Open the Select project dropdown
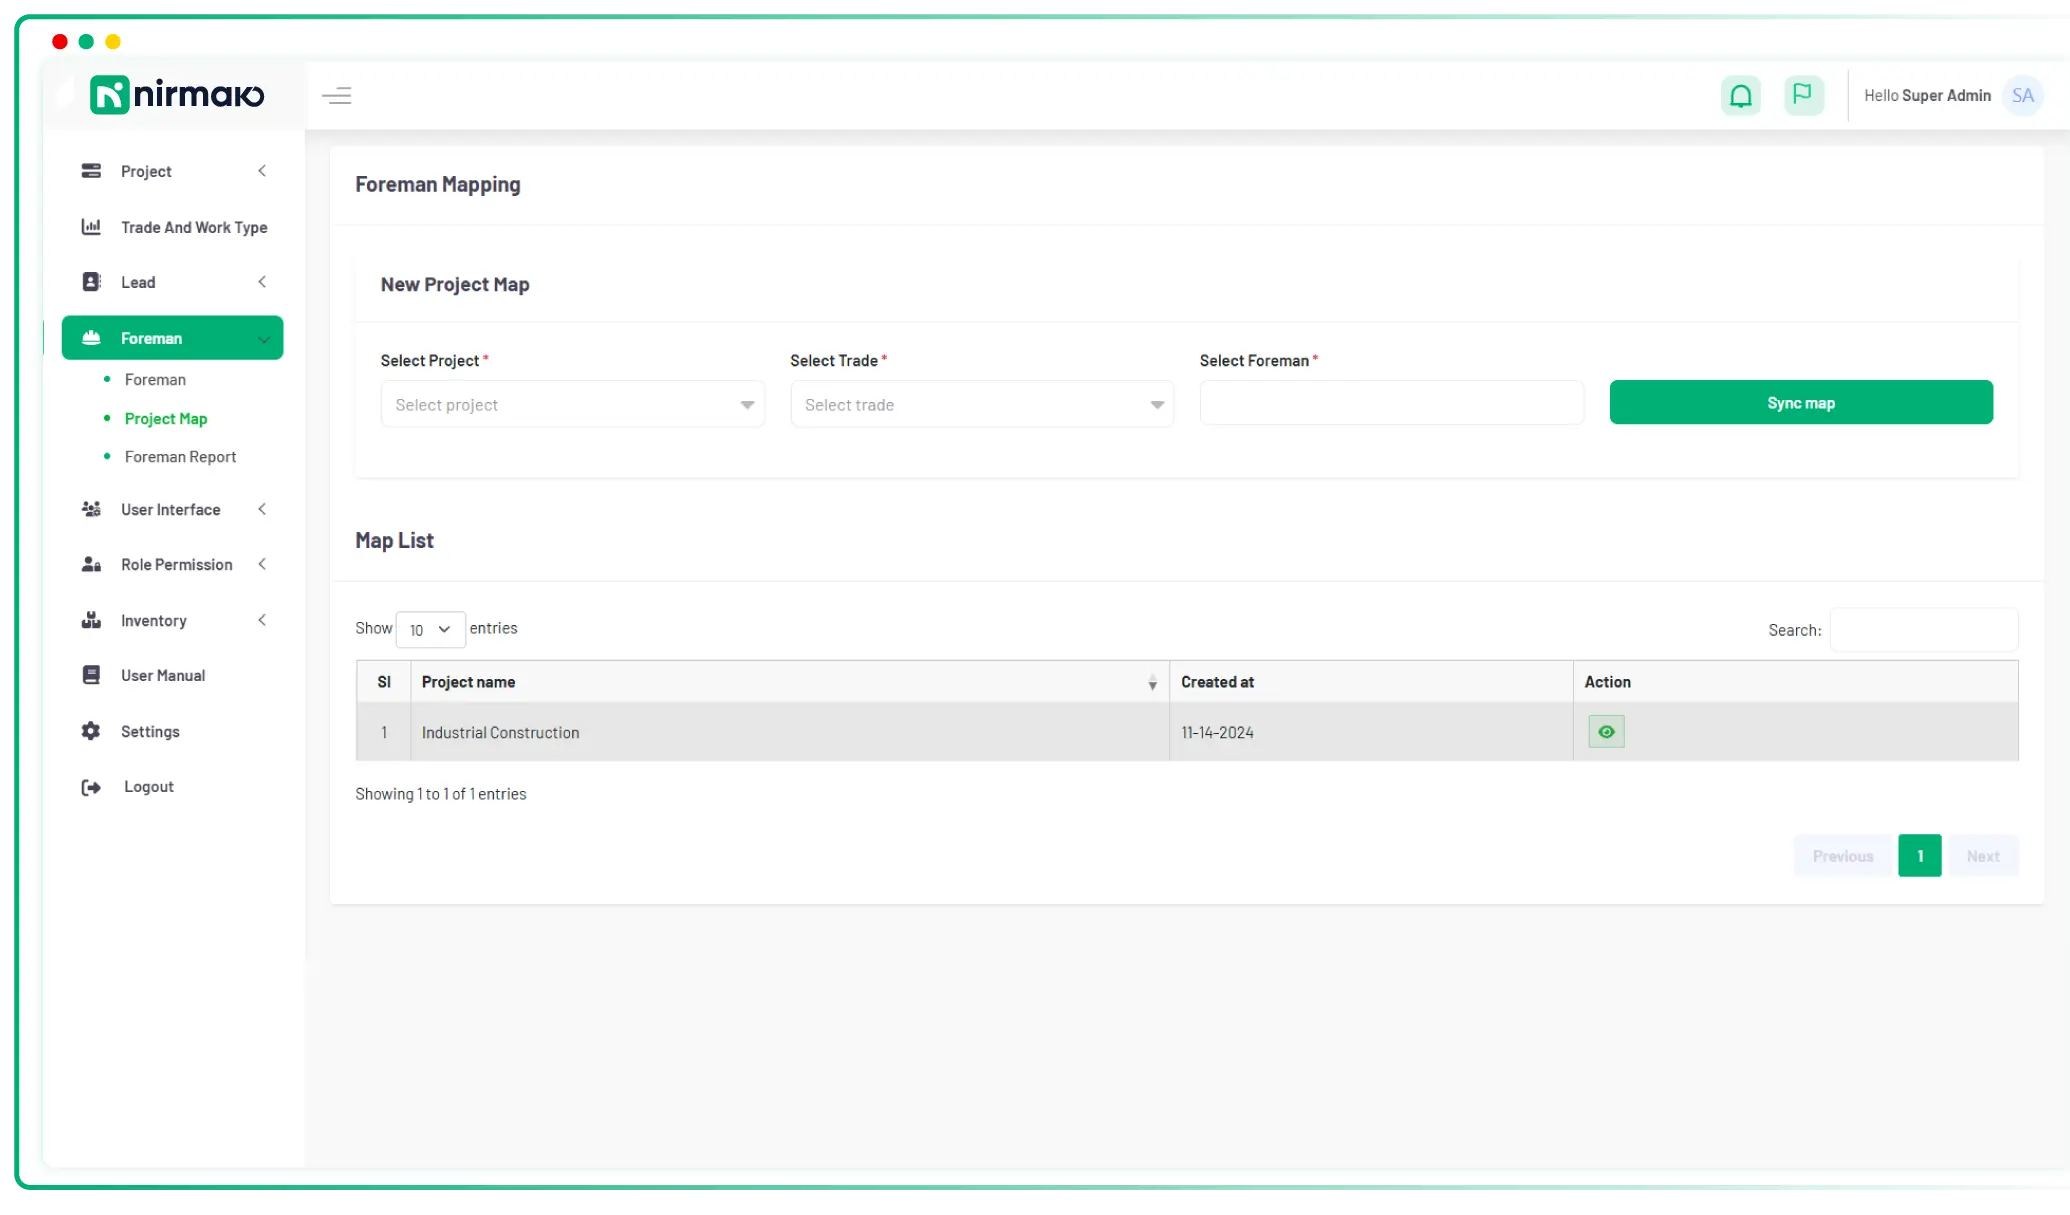The image size is (2070, 1215). [x=571, y=404]
